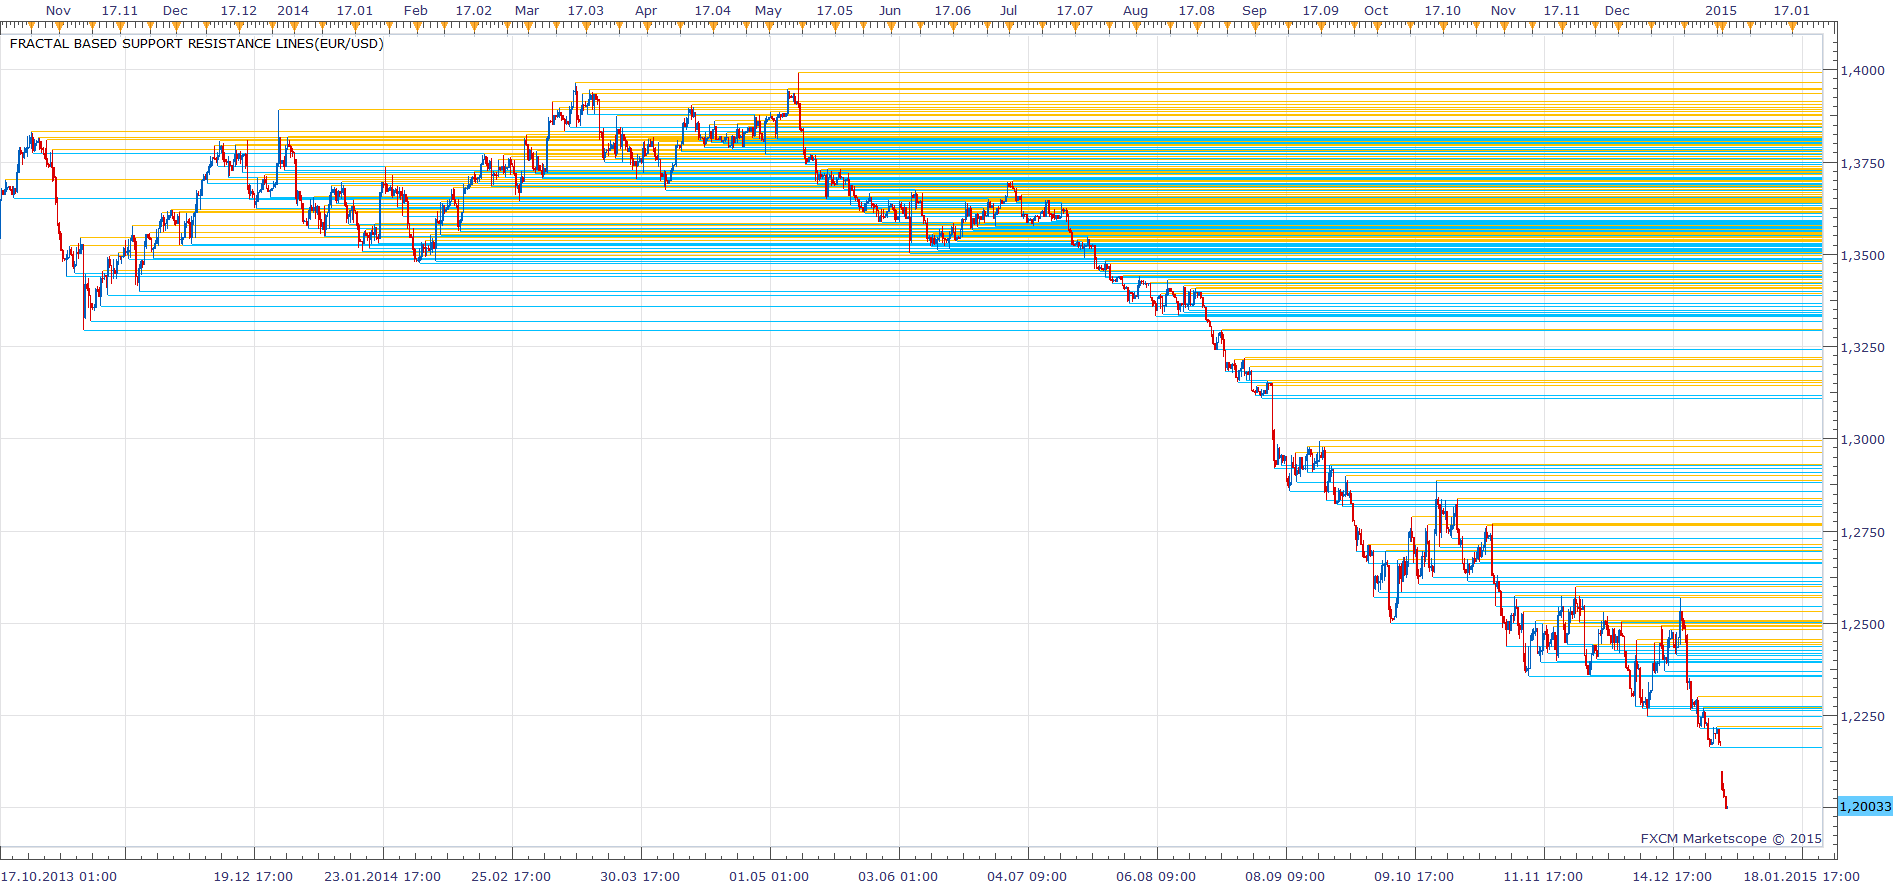Image resolution: width=1903 pixels, height=889 pixels.
Task: Click the May month label
Action: pos(768,10)
